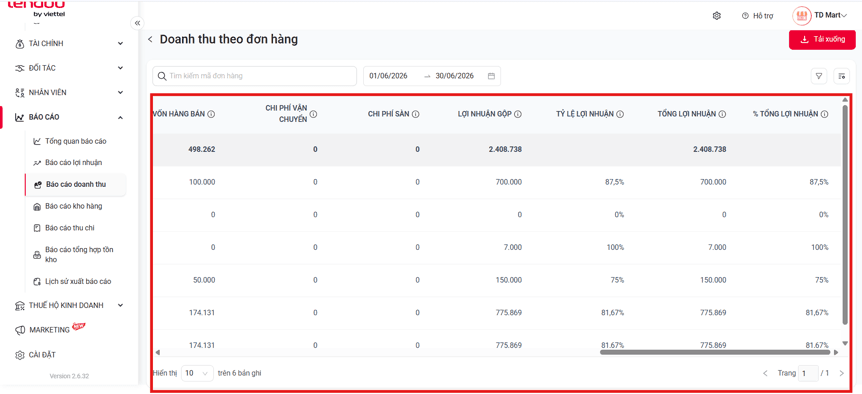Click info icon next to Lợi nhuận gộp
The image size is (862, 394).
tap(518, 114)
